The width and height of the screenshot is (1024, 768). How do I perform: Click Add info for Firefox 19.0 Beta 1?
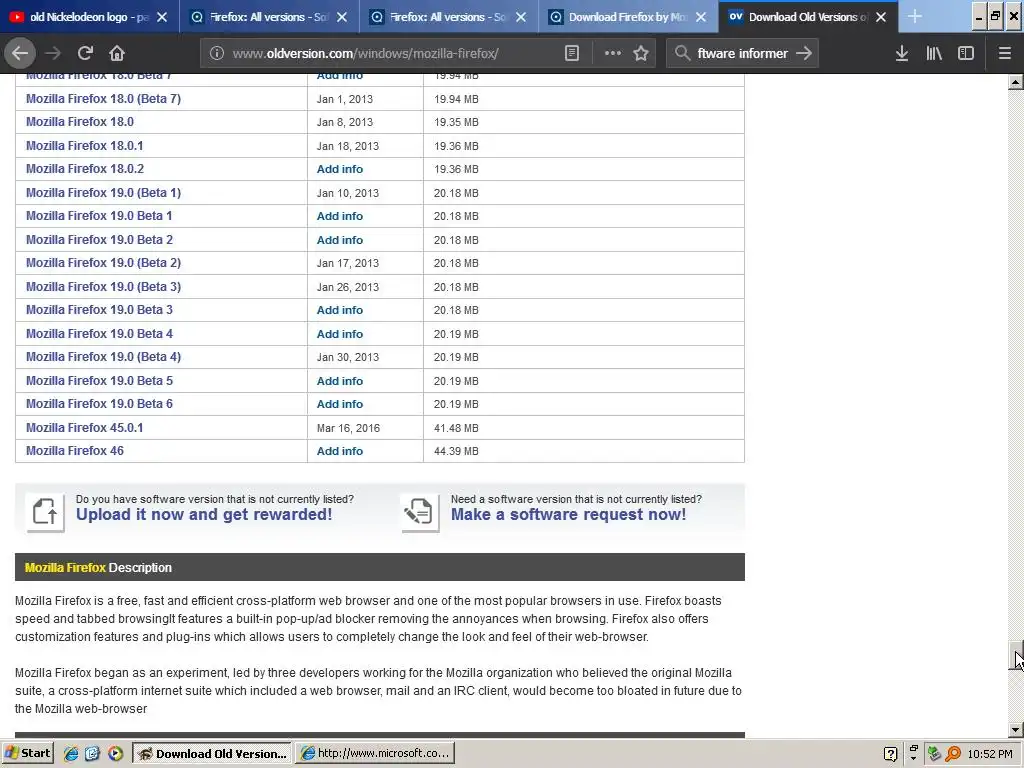coord(340,216)
